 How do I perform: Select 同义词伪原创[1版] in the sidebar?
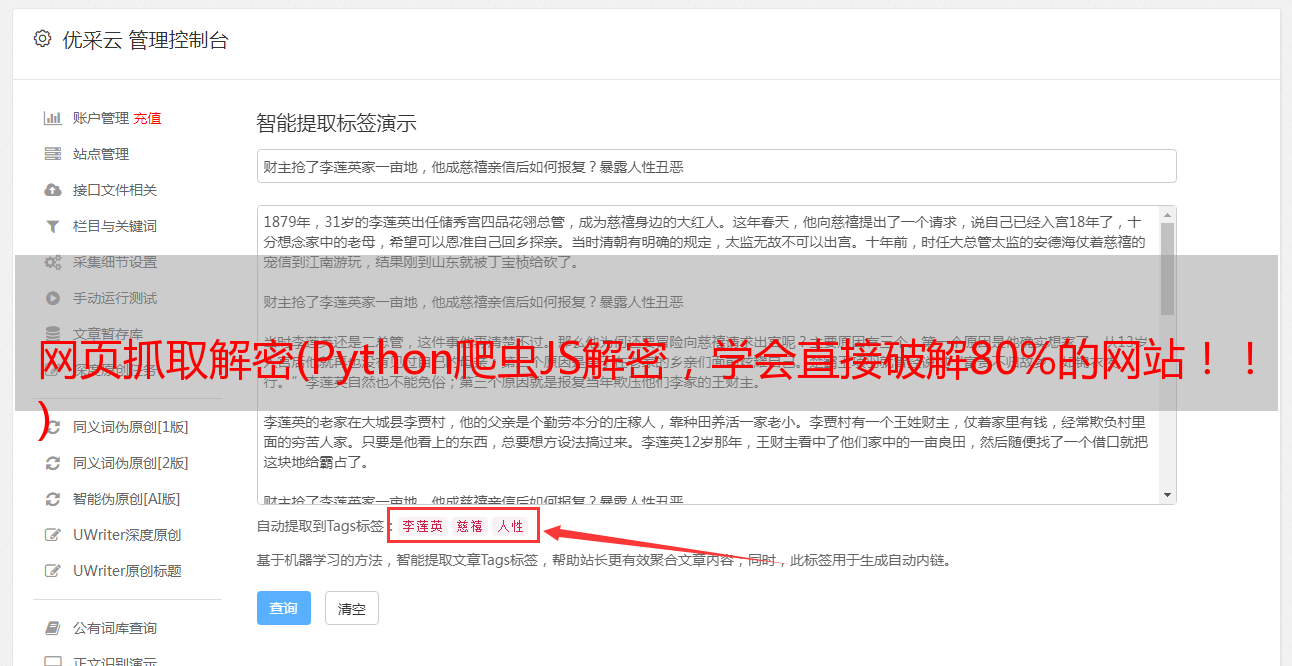(x=130, y=427)
